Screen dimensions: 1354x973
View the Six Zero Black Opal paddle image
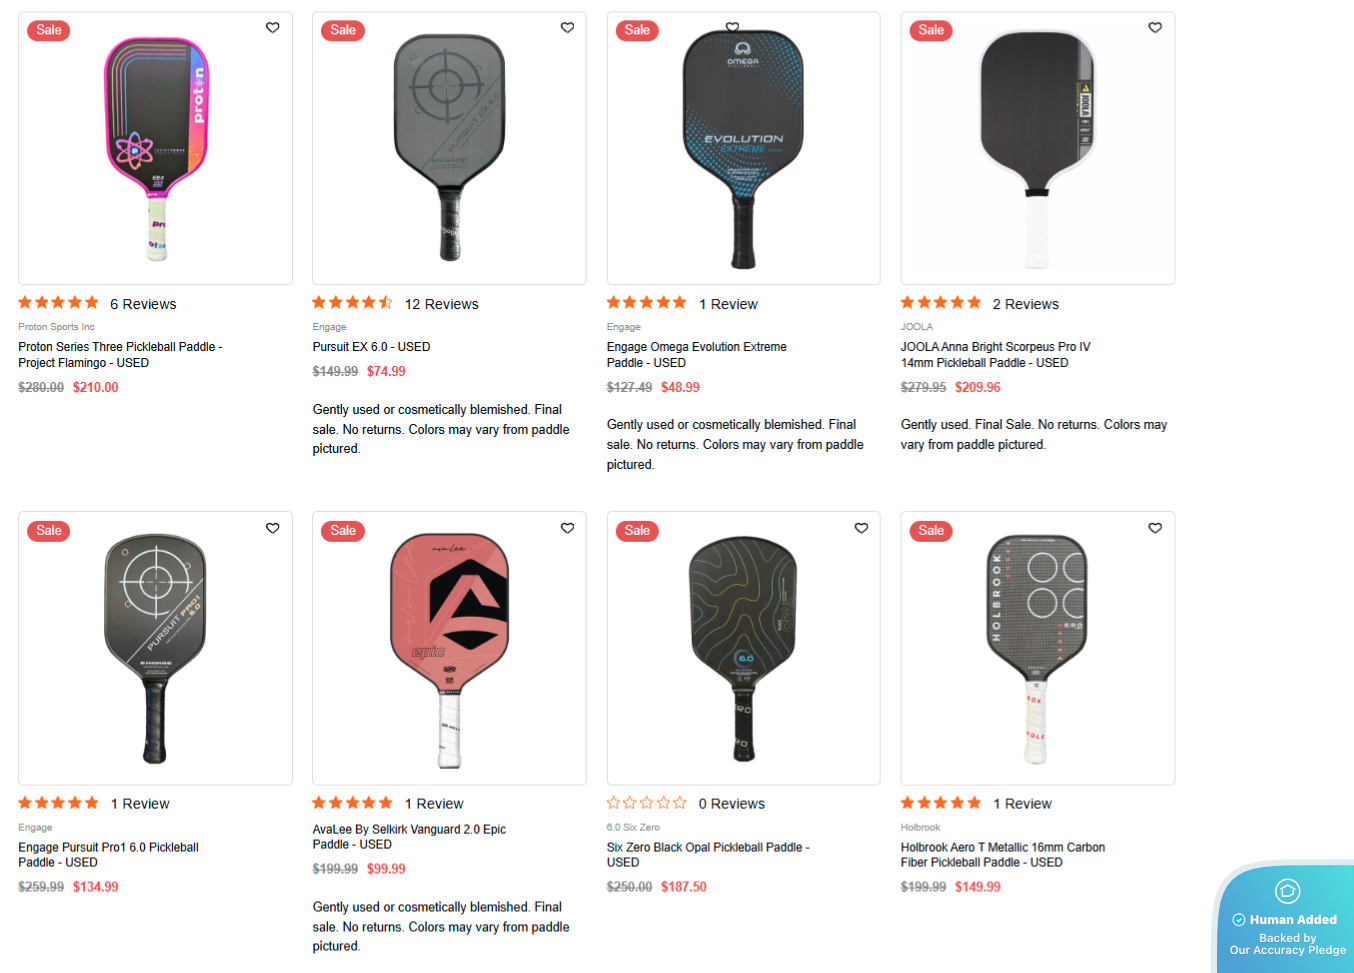pyautogui.click(x=743, y=648)
